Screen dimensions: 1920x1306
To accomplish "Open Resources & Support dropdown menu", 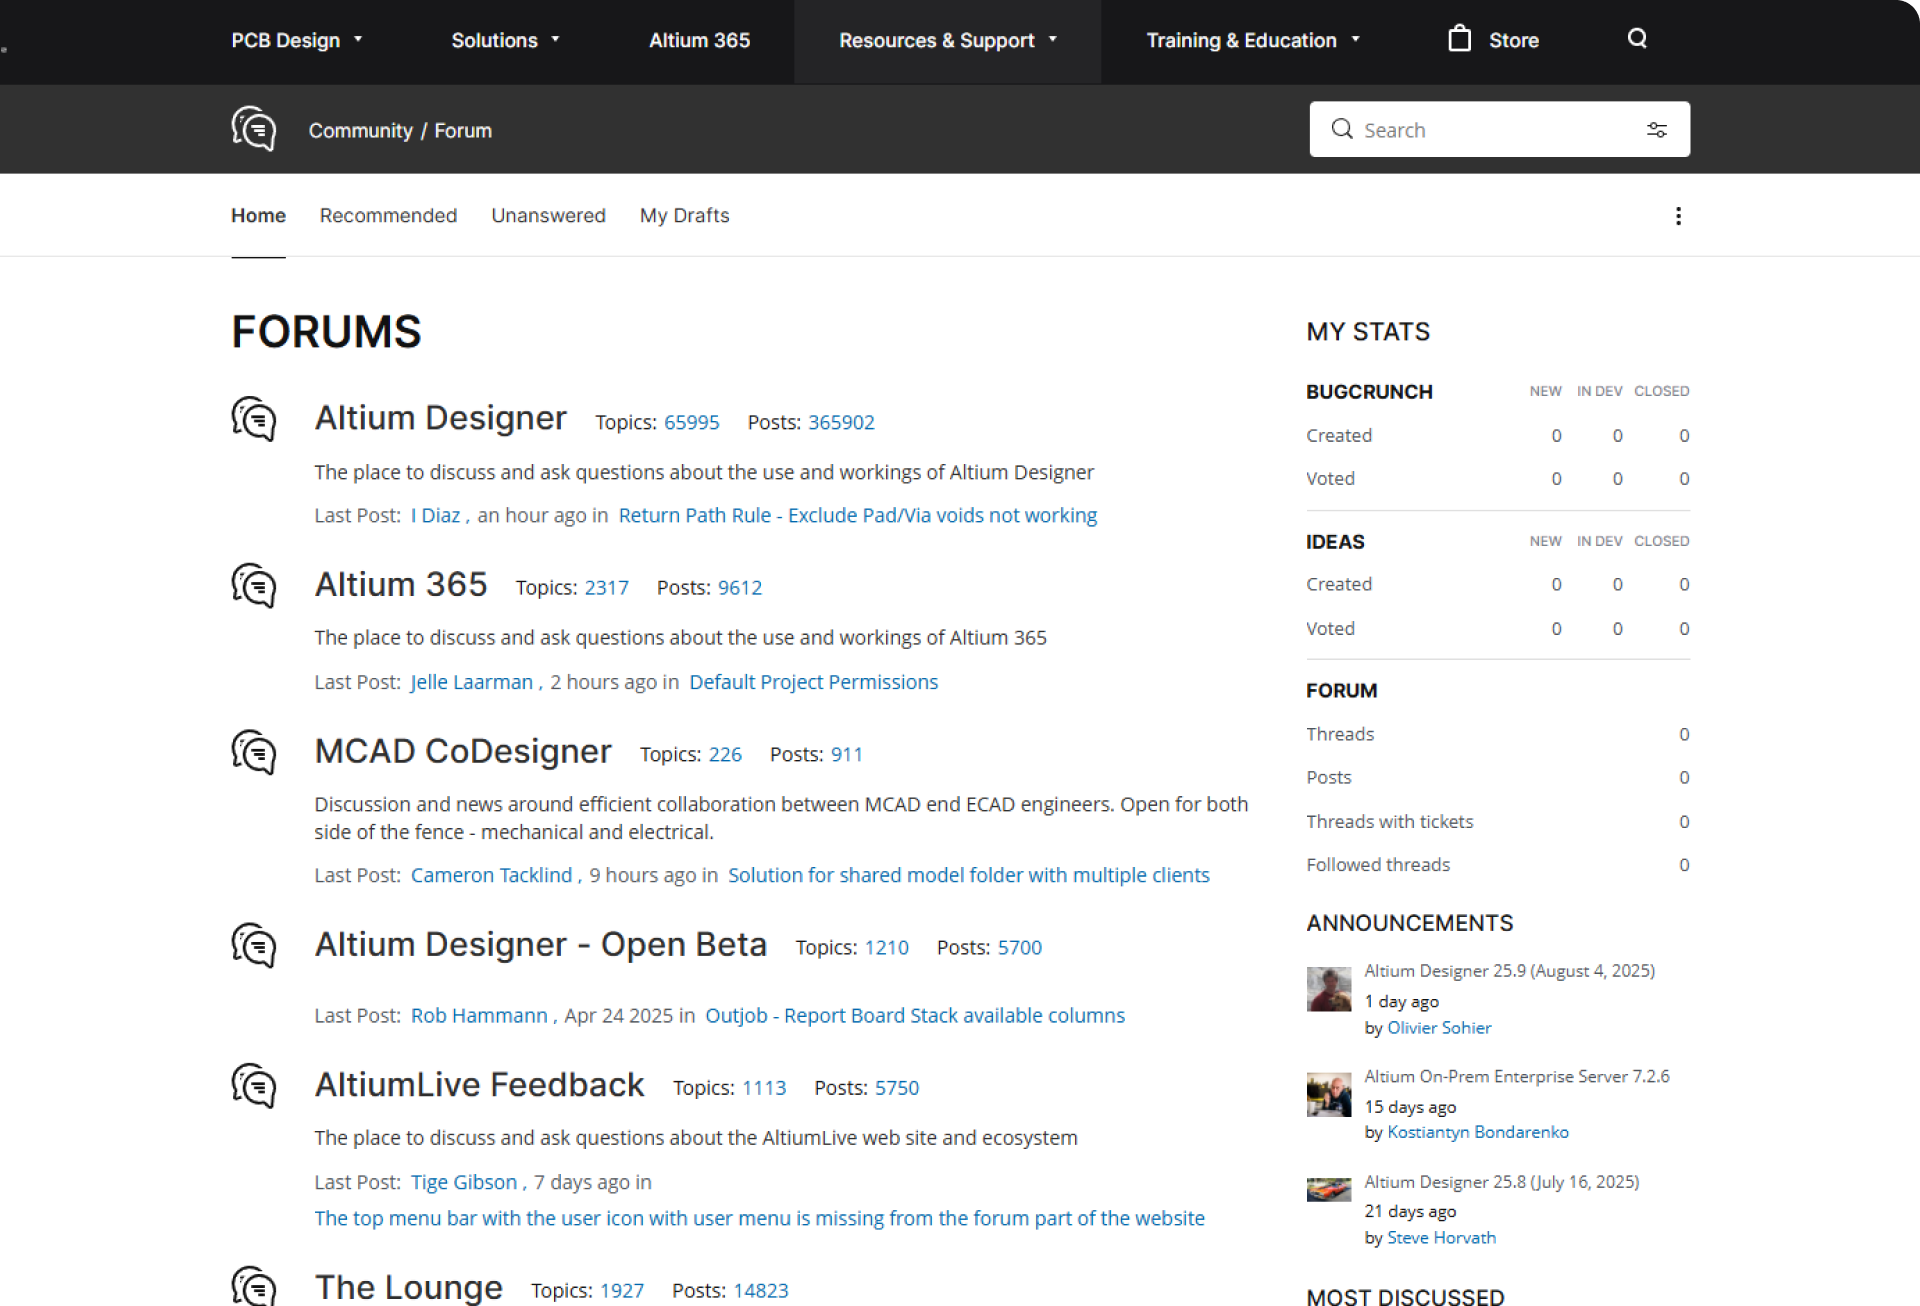I will coord(947,40).
